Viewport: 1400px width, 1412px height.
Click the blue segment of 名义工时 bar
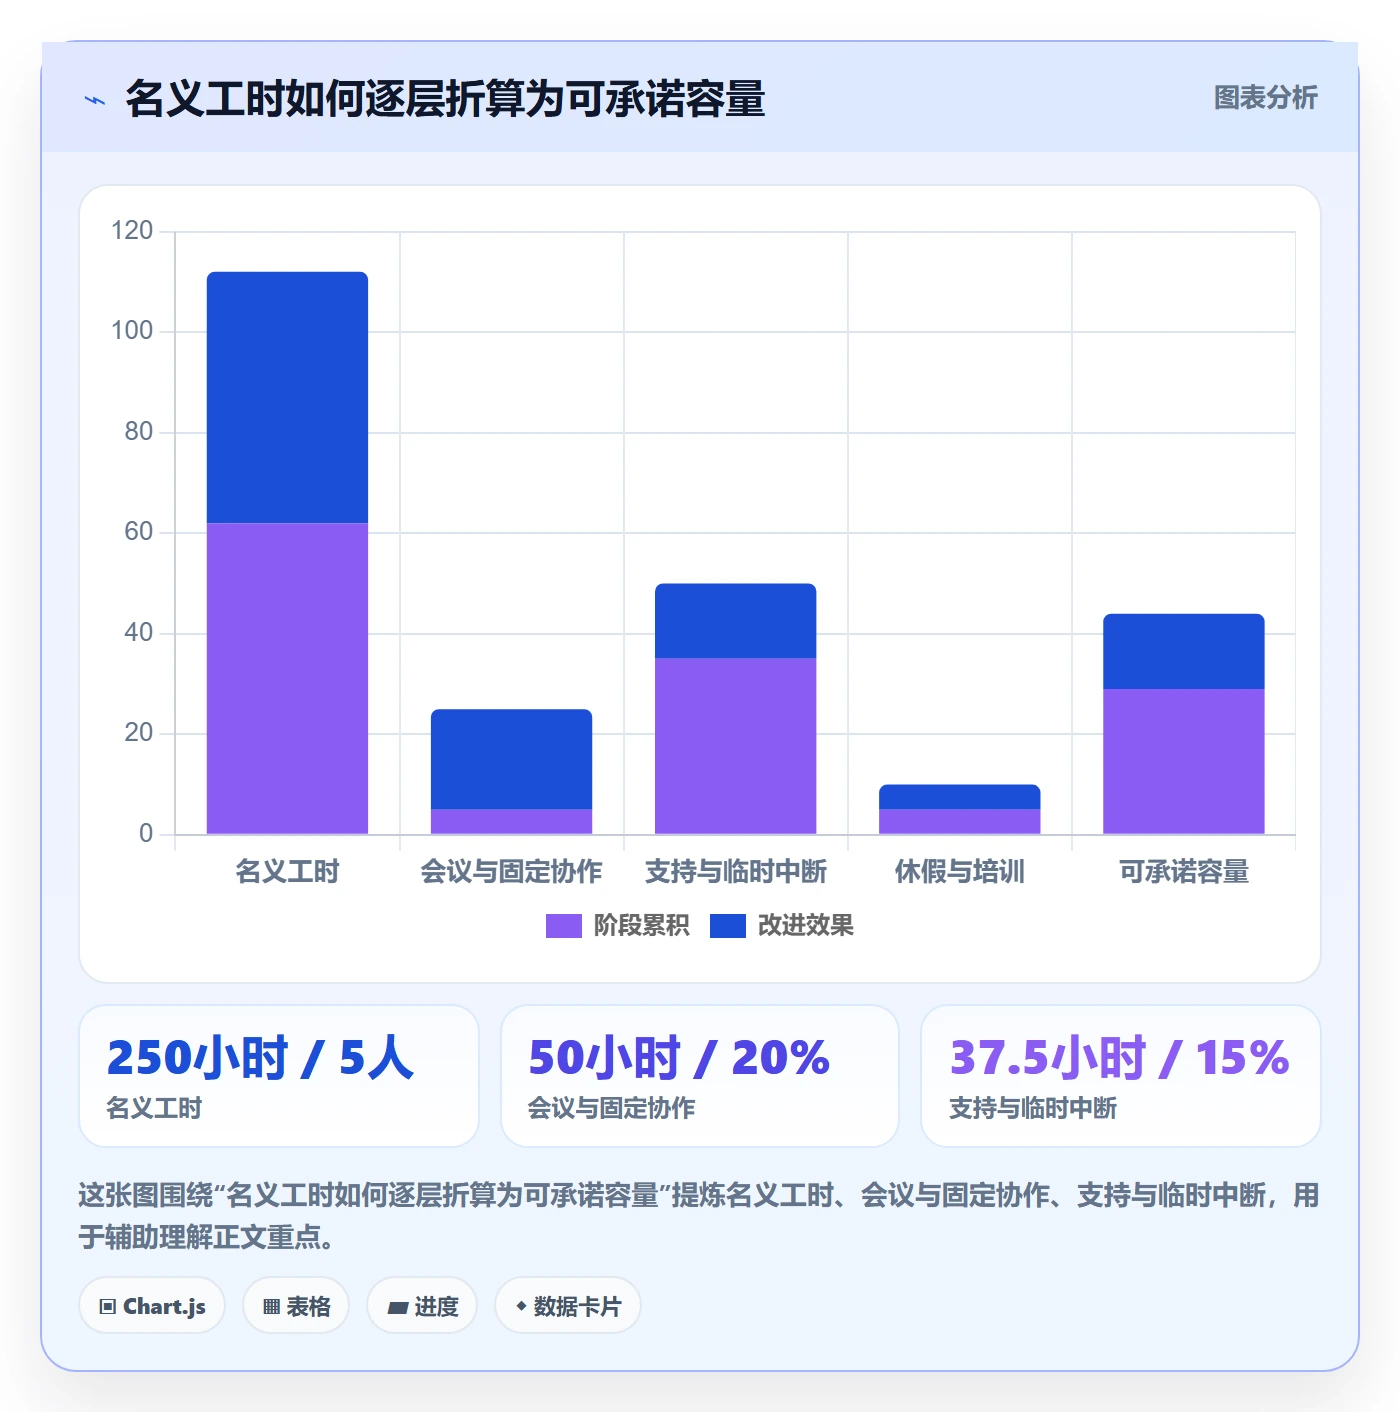tap(287, 397)
